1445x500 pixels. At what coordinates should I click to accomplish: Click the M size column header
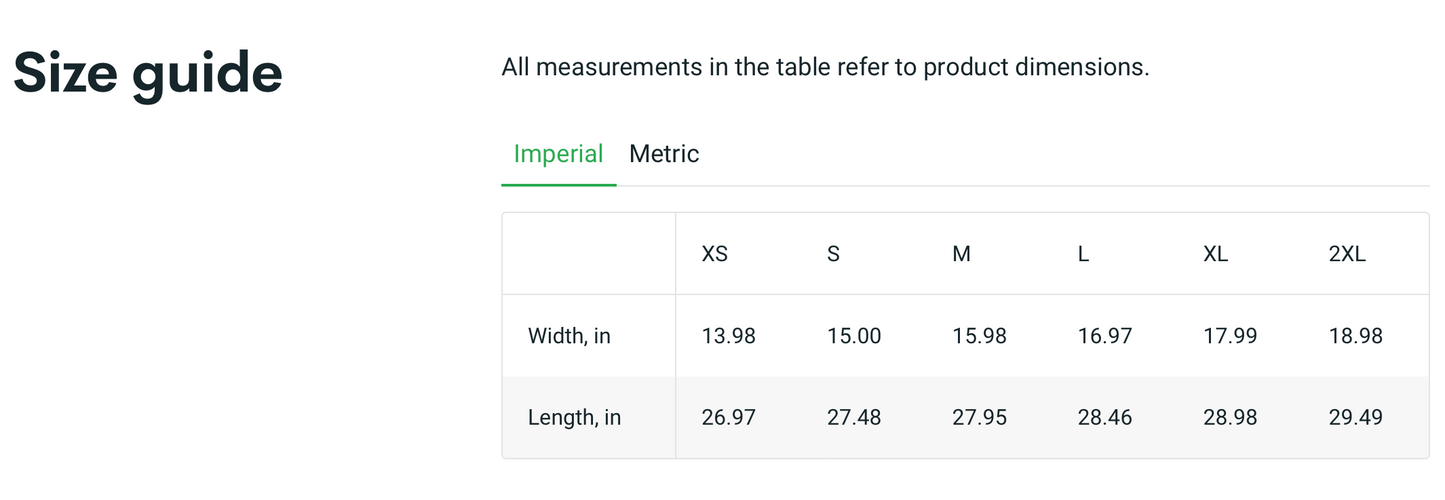tap(961, 254)
